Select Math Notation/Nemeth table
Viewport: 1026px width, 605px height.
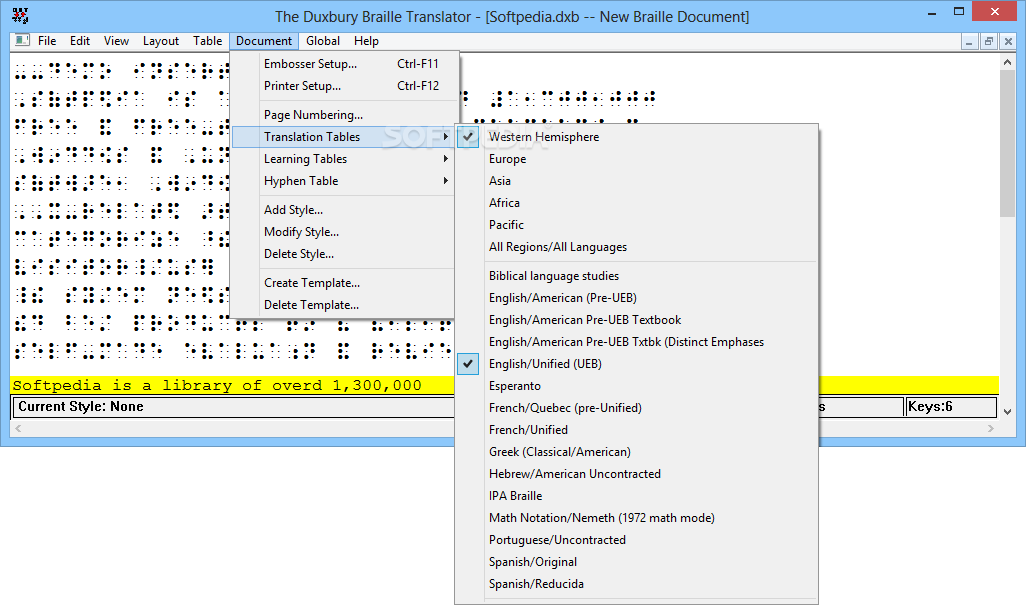pos(636,518)
